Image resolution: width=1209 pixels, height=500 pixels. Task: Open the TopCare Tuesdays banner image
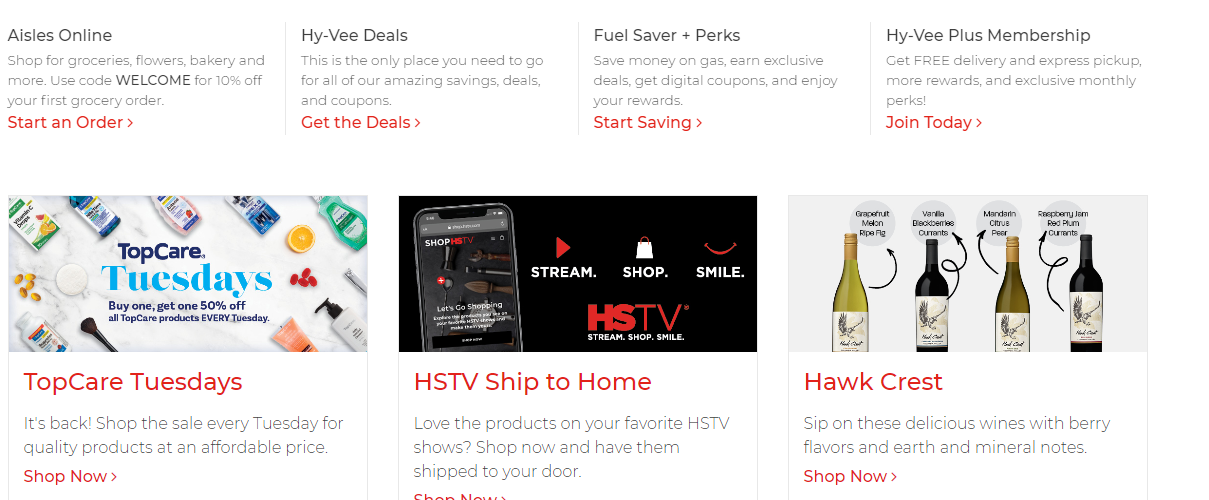point(188,274)
